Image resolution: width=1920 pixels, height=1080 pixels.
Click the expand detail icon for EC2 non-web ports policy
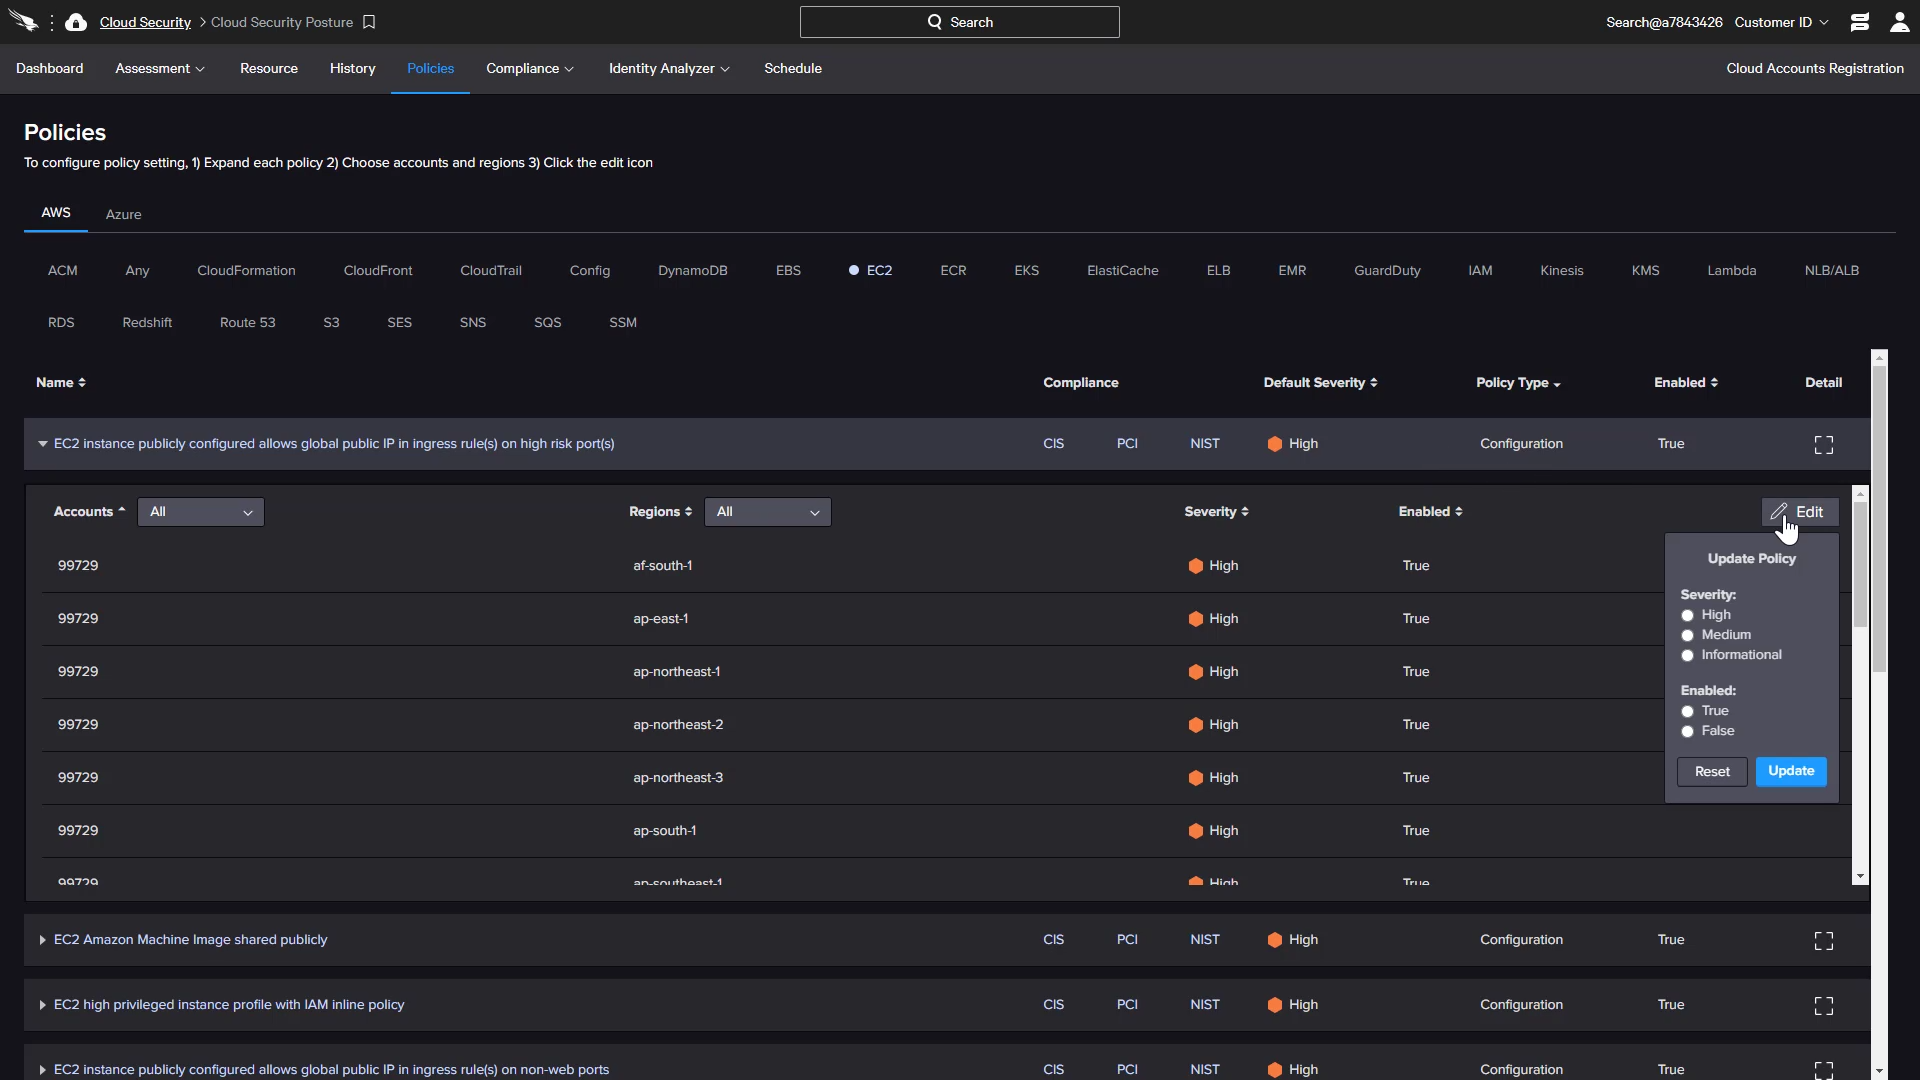1824,1068
